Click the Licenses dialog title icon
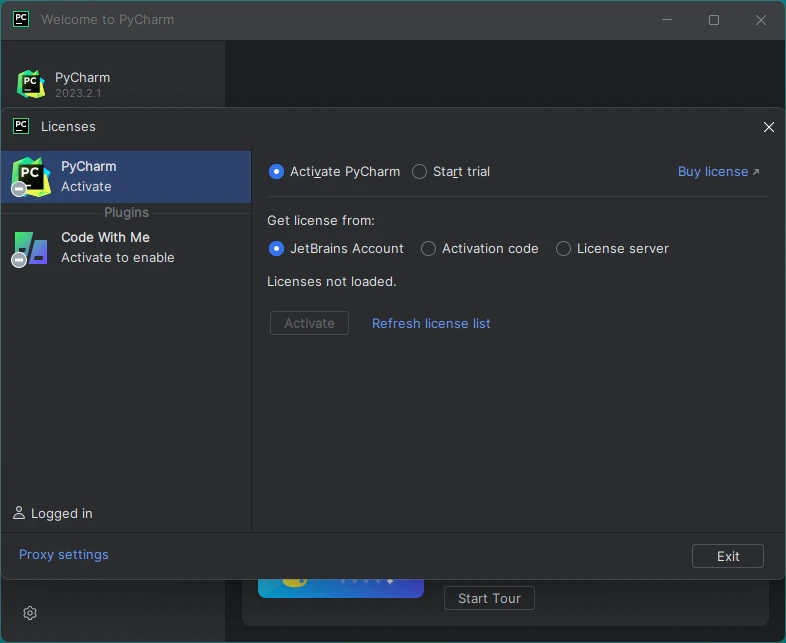This screenshot has width=786, height=643. [21, 126]
